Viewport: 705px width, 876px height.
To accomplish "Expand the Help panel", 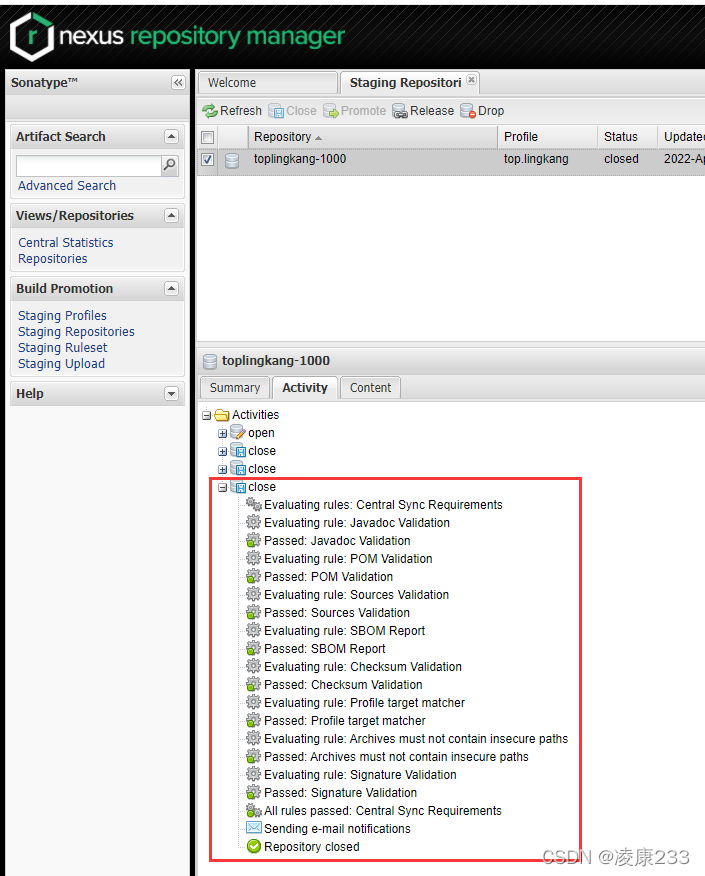I will [172, 393].
